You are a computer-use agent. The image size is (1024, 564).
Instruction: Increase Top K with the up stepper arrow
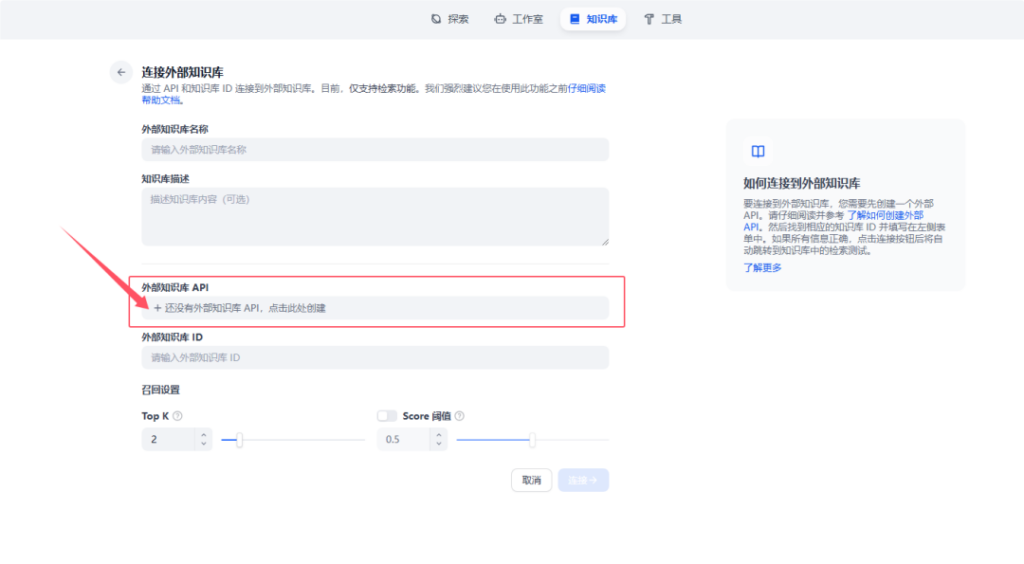click(x=204, y=435)
